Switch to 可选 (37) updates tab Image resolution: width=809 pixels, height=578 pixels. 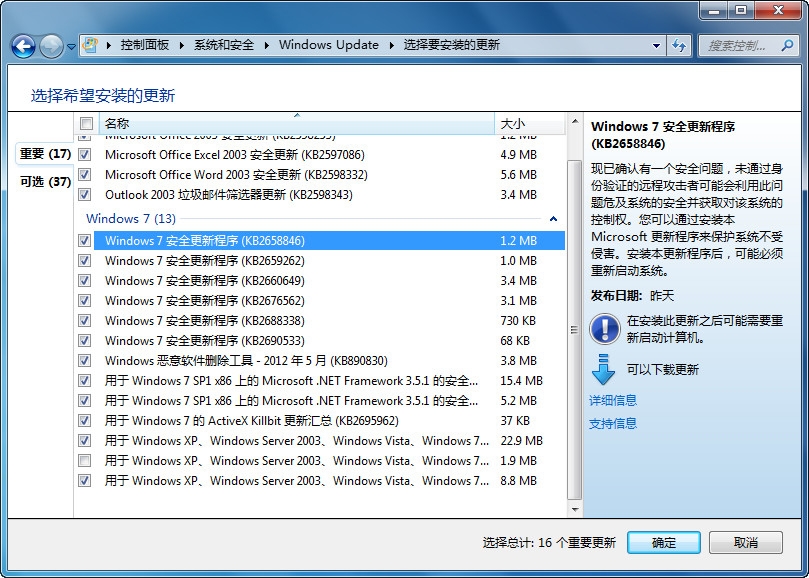tap(45, 181)
